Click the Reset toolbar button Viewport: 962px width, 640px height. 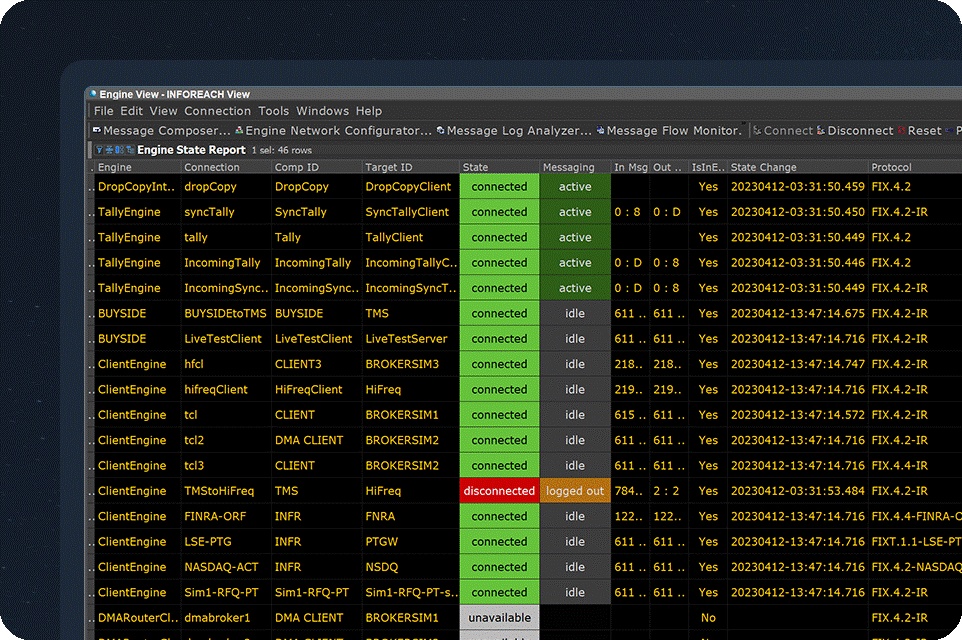click(919, 131)
